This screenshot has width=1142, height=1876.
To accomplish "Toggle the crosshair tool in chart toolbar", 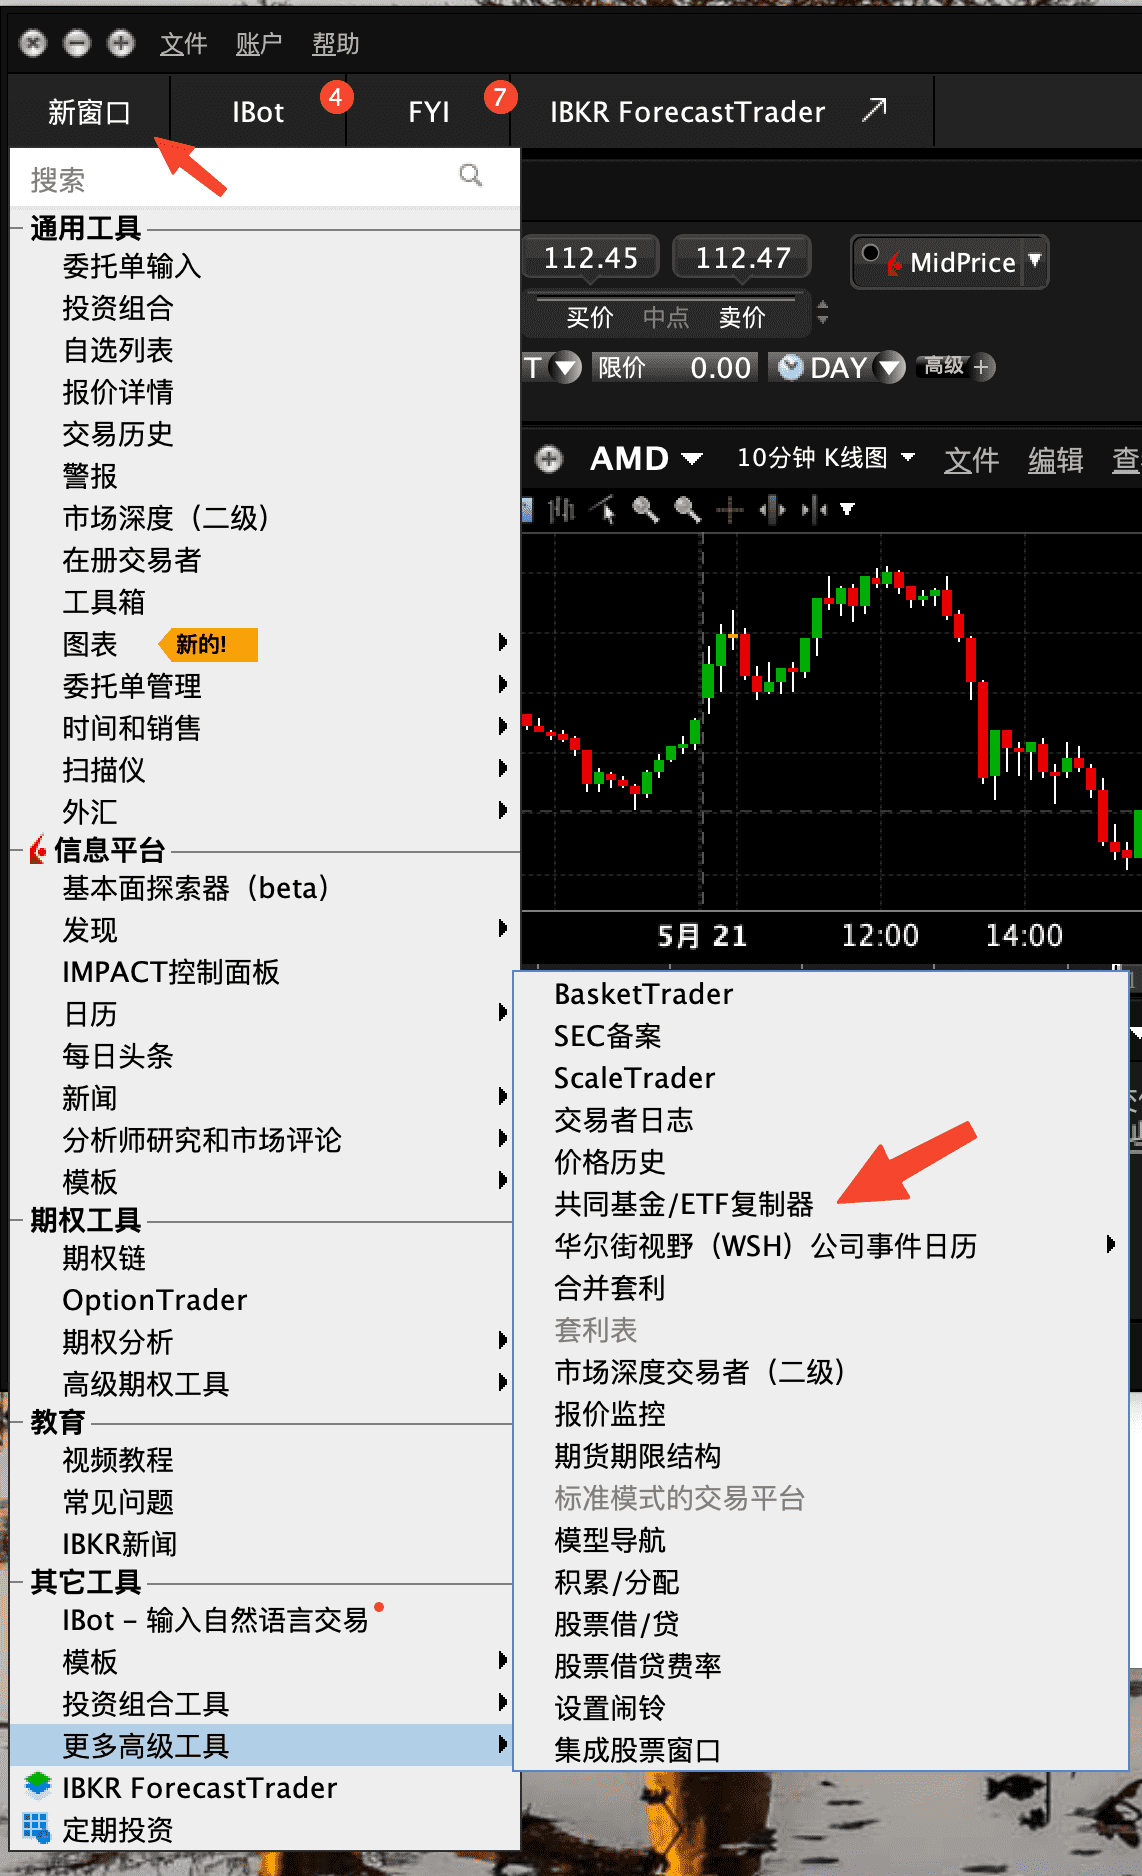I will coord(730,510).
